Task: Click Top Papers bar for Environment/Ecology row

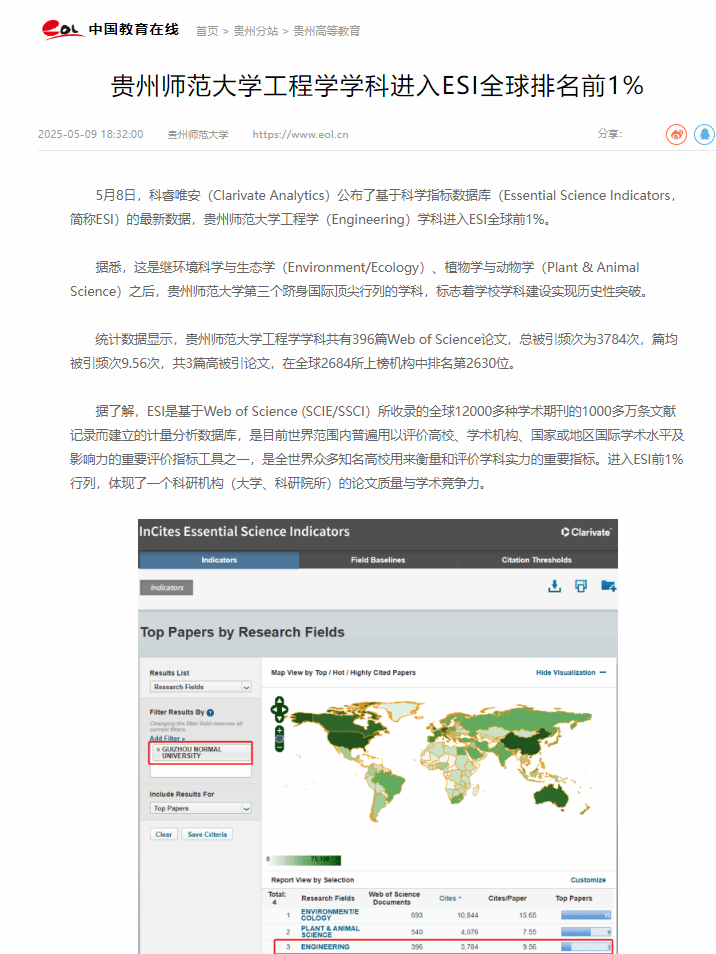Action: pyautogui.click(x=586, y=915)
